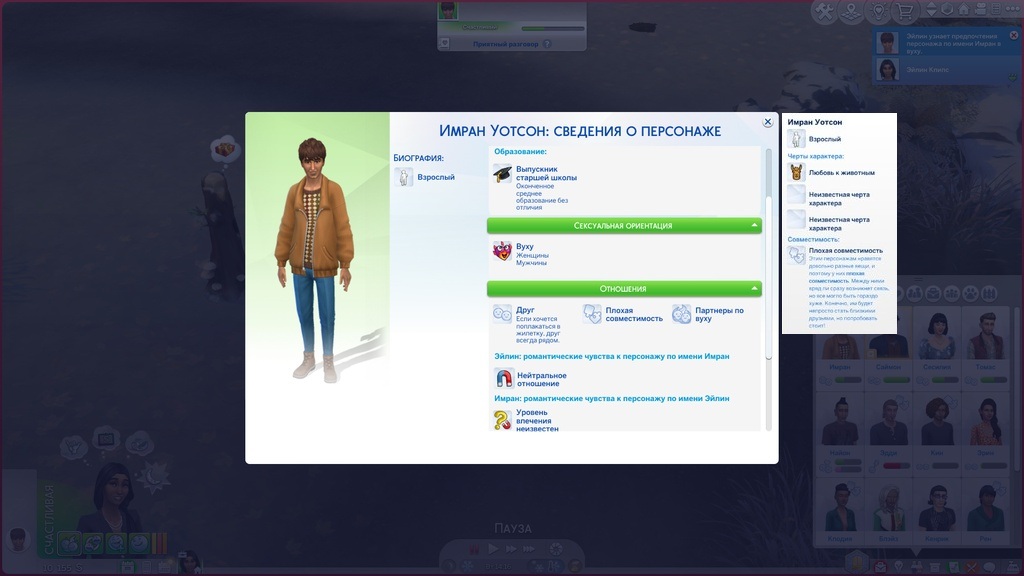Image resolution: width=1024 pixels, height=576 pixels.
Task: Open the phone icon in the bottom bar
Action: coord(148,567)
